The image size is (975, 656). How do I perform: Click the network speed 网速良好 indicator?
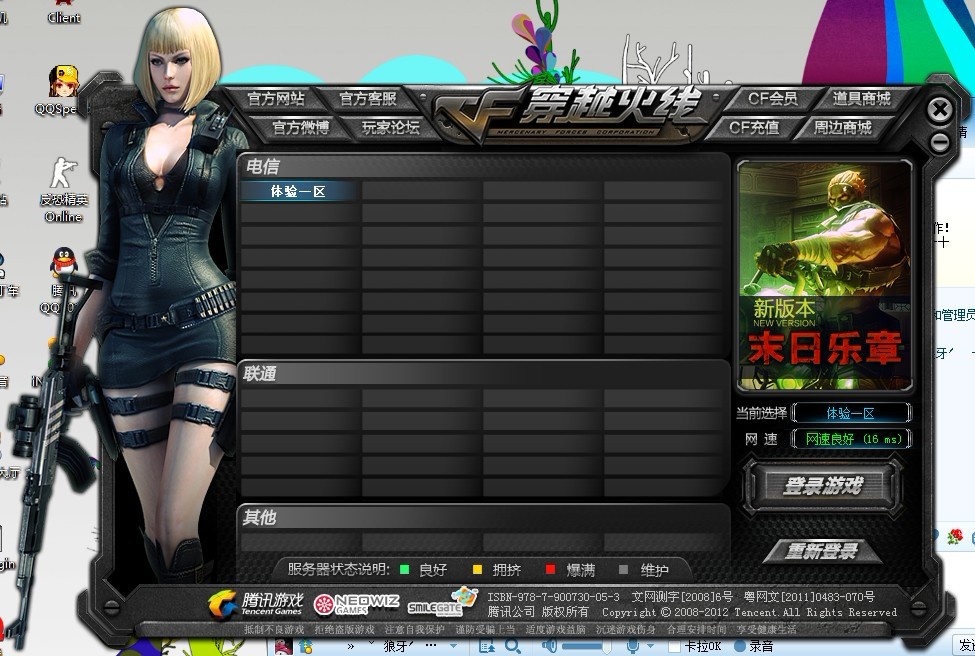(x=851, y=439)
